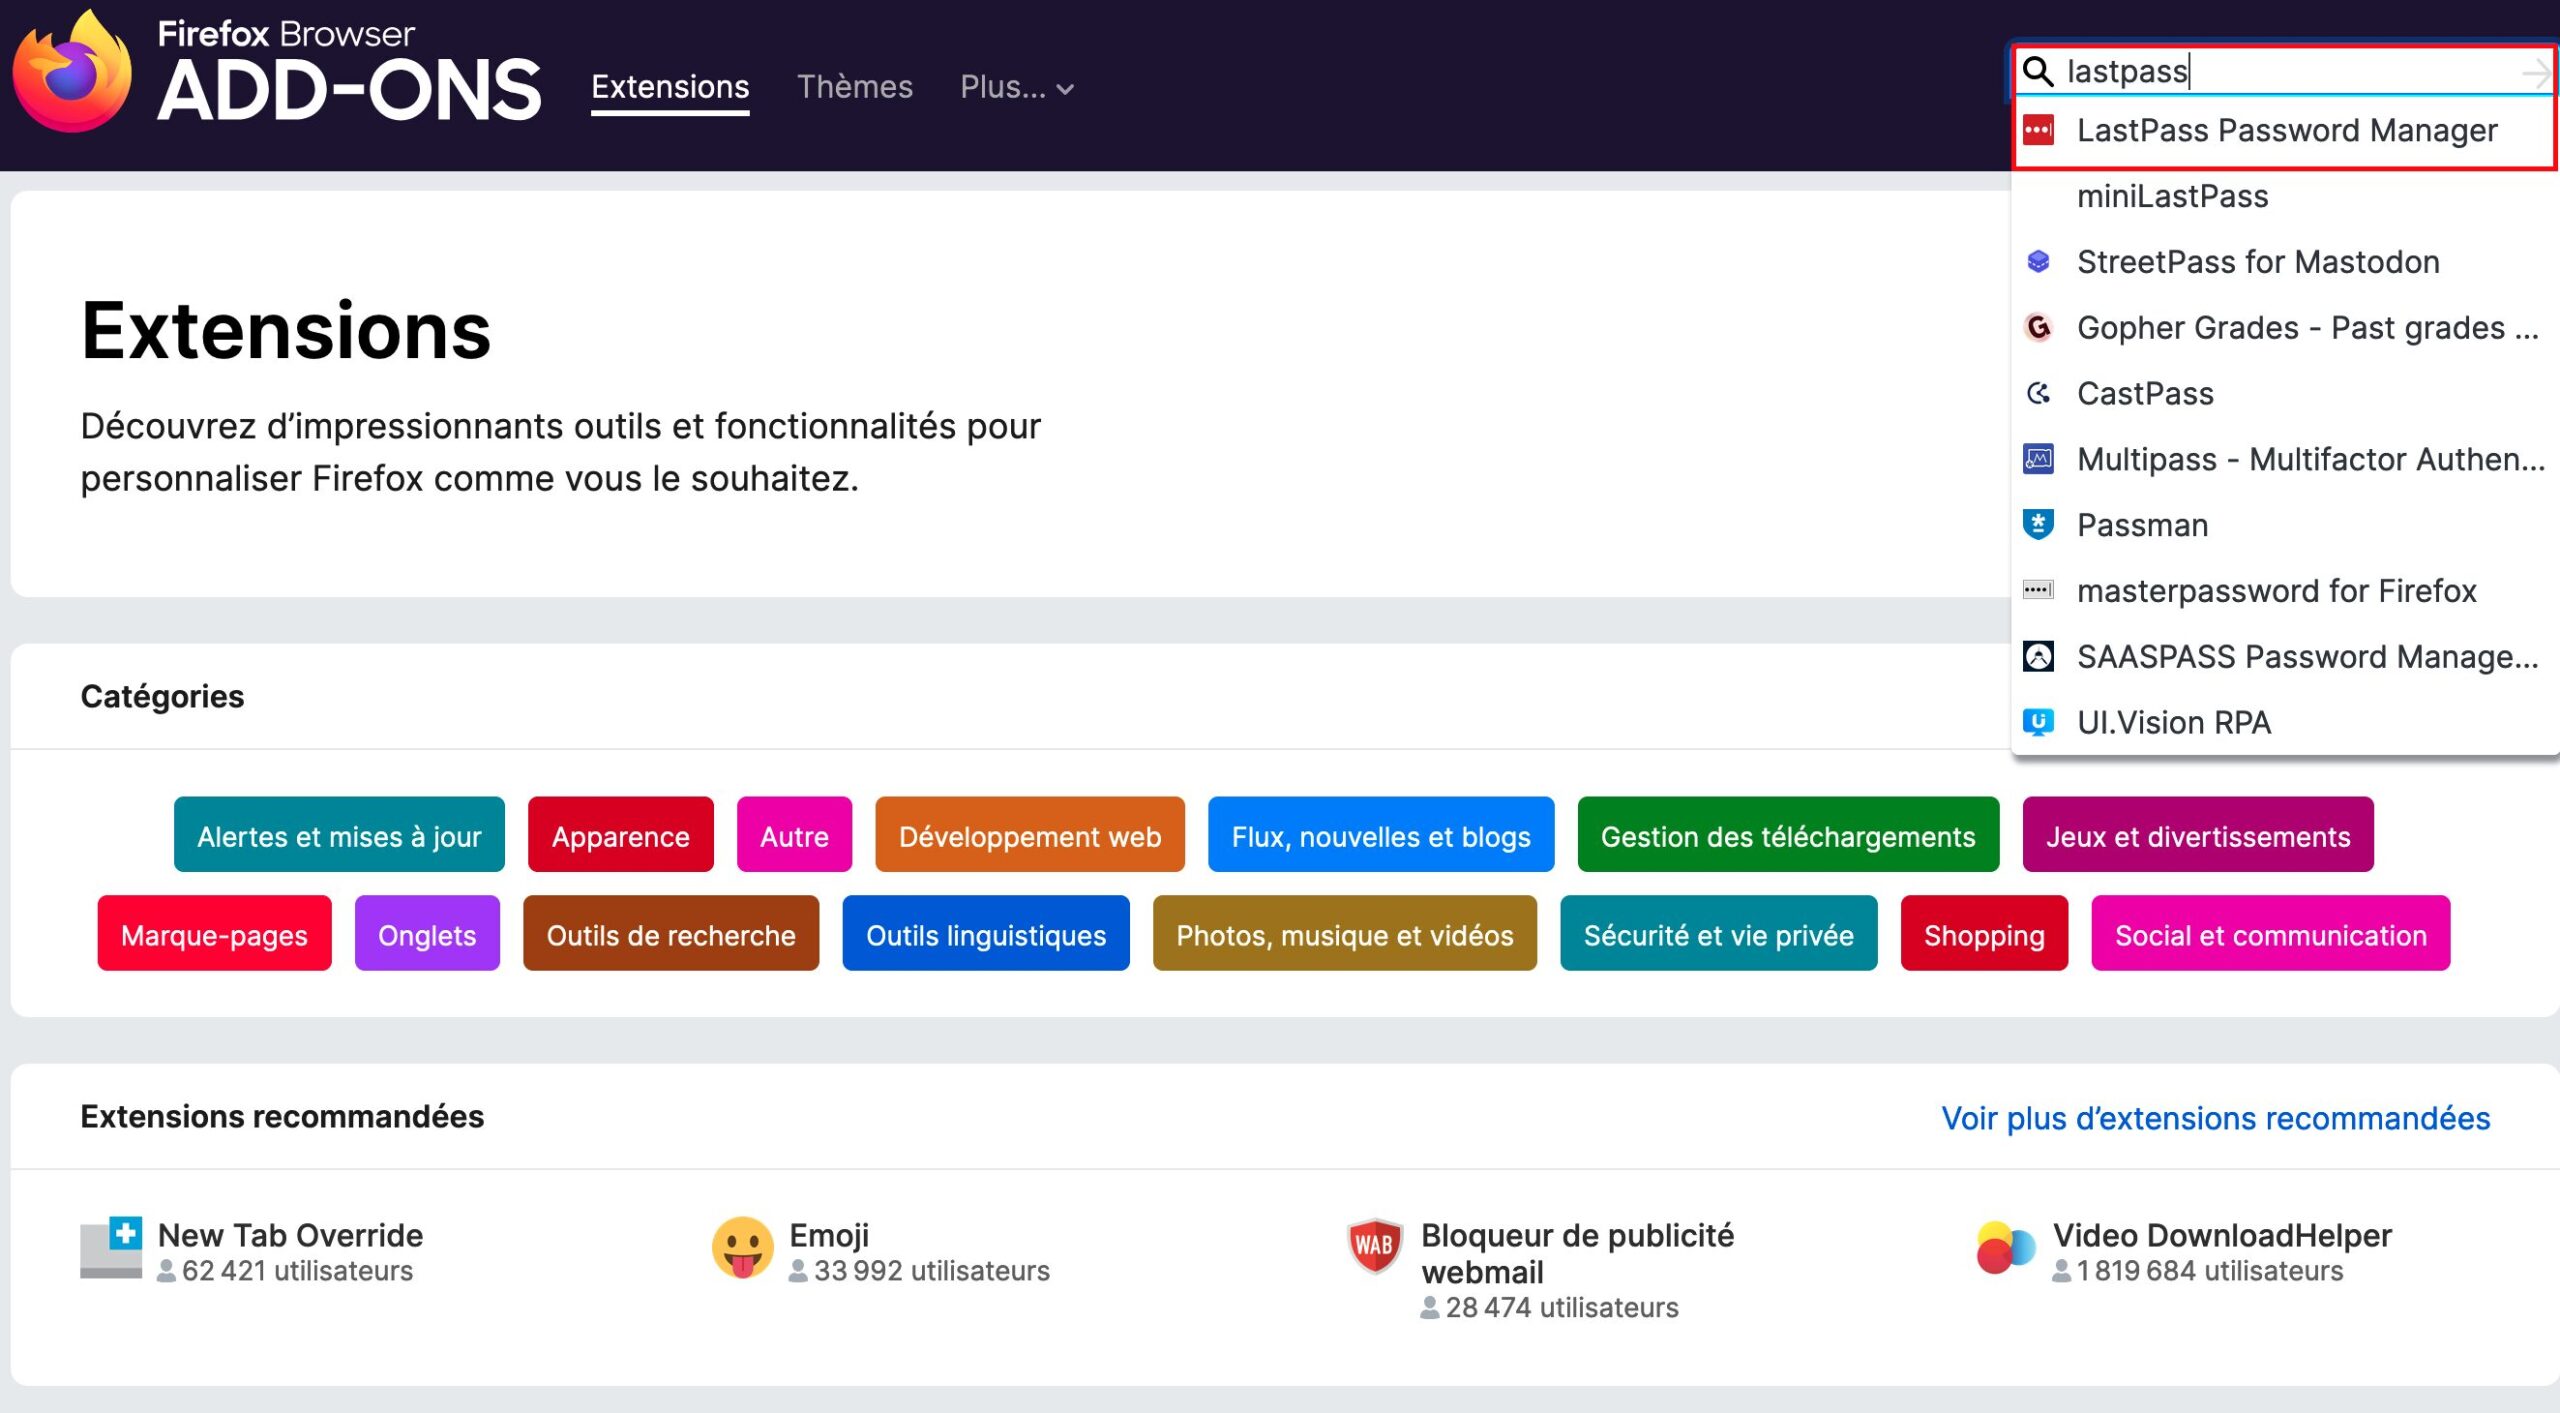
Task: Click the Emoji extension icon
Action: pos(743,1248)
